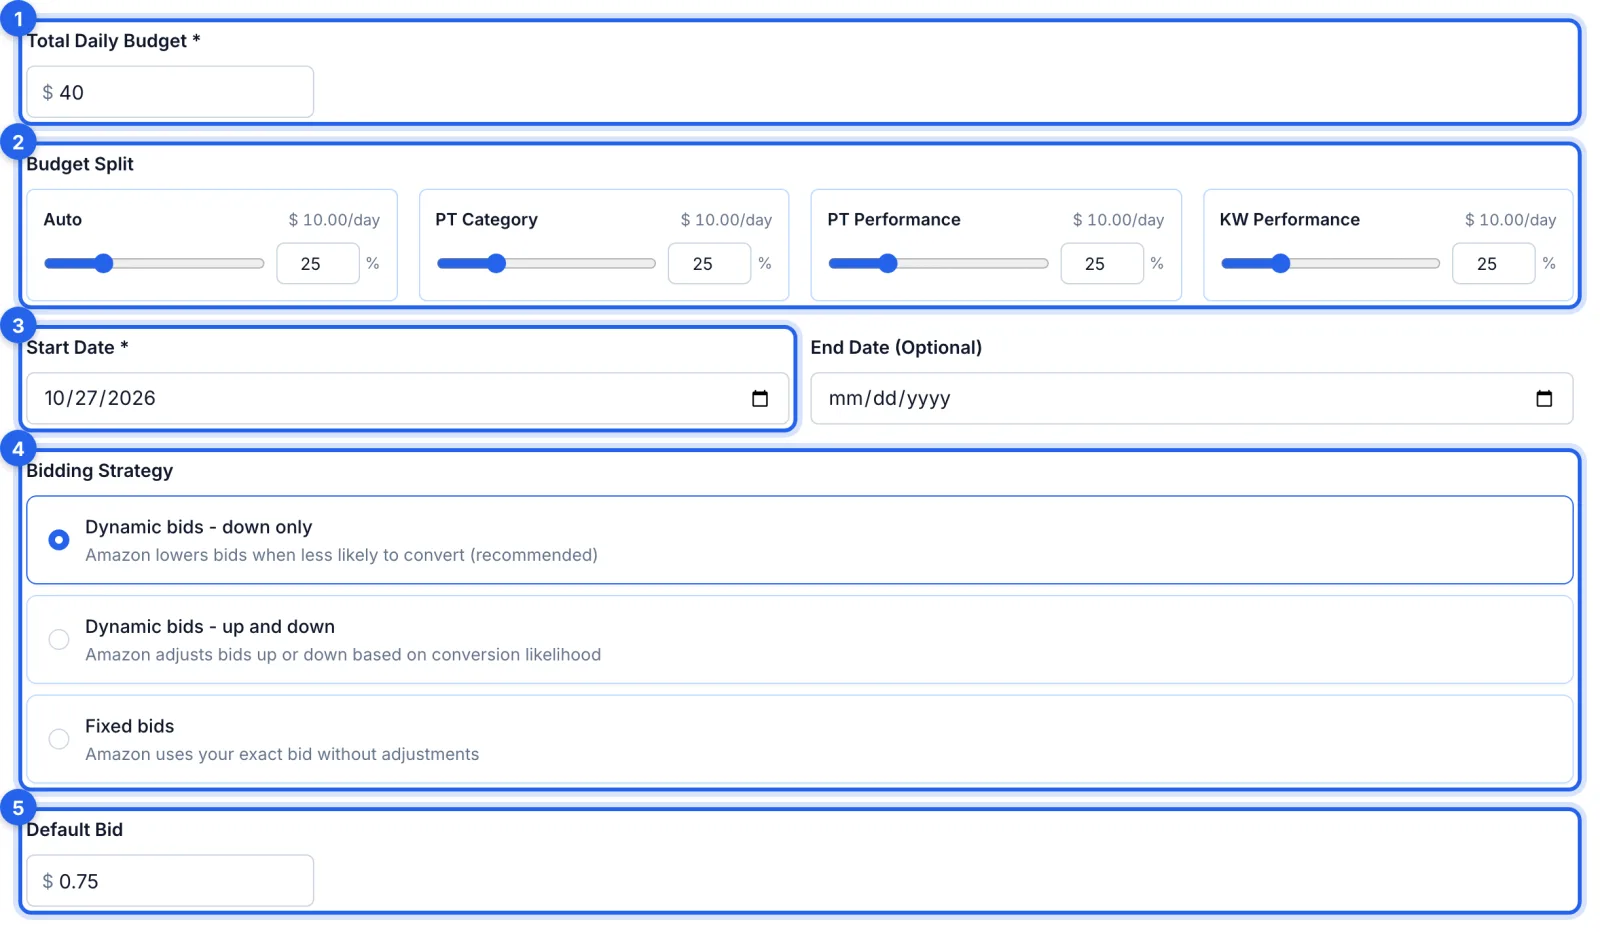1600x933 pixels.
Task: Click the 'End Date (Optional)' label
Action: [896, 347]
